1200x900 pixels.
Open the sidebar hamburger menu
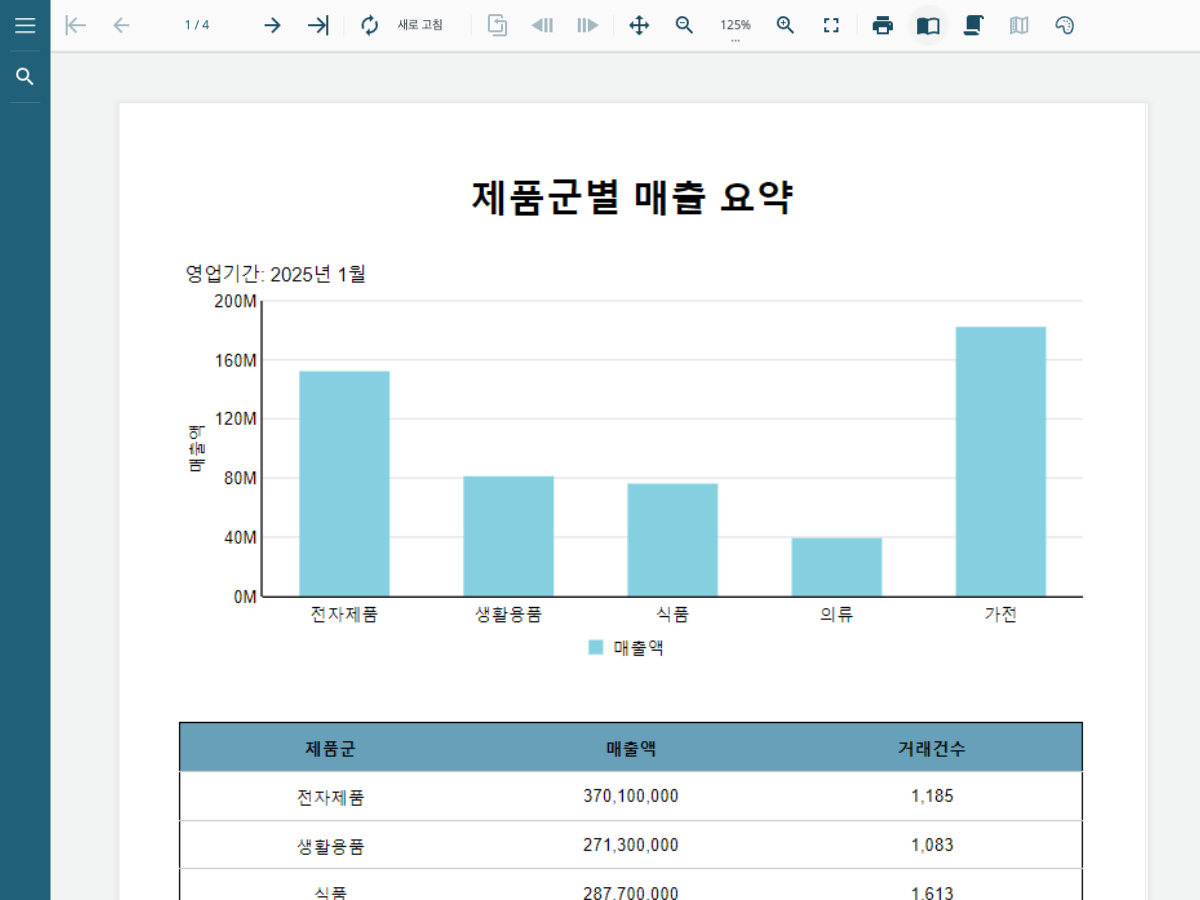click(x=25, y=25)
